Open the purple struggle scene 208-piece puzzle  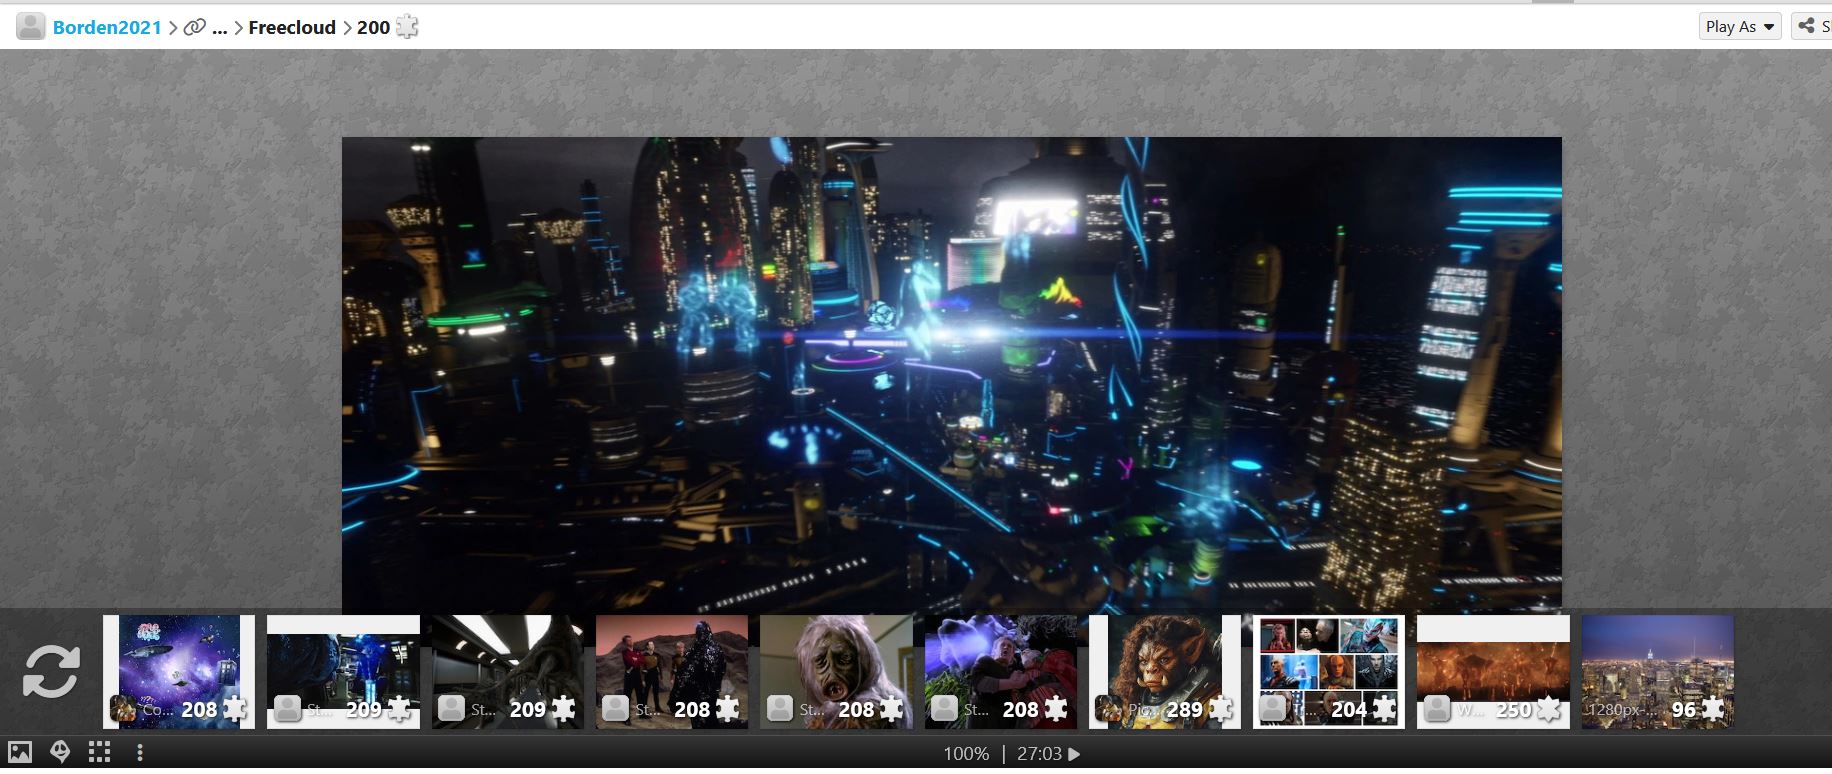click(1001, 671)
